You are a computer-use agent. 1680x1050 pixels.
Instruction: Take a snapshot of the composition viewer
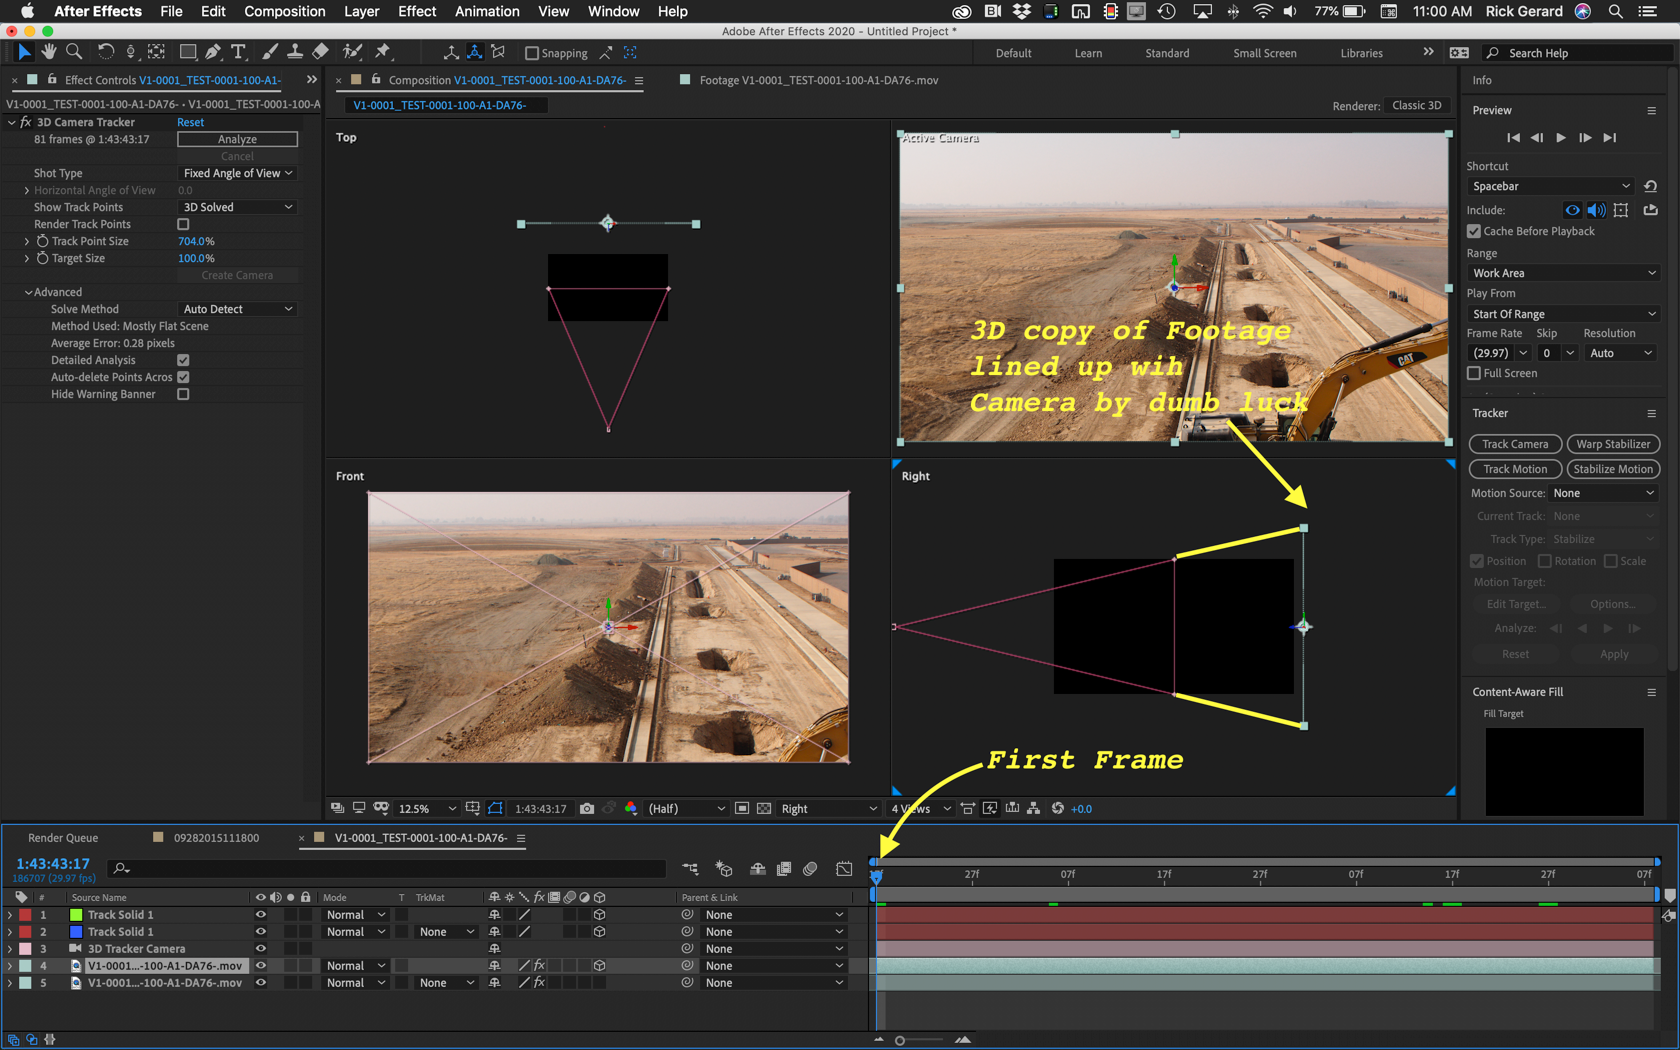click(587, 808)
